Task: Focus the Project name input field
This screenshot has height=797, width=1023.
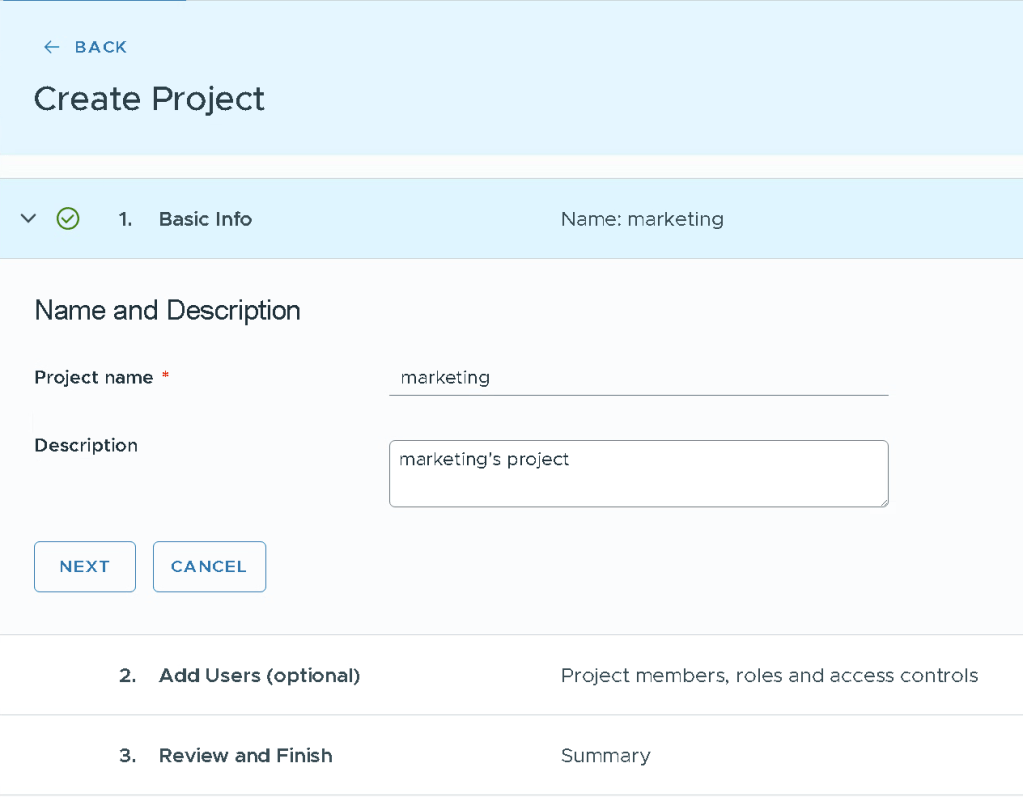Action: coord(638,378)
